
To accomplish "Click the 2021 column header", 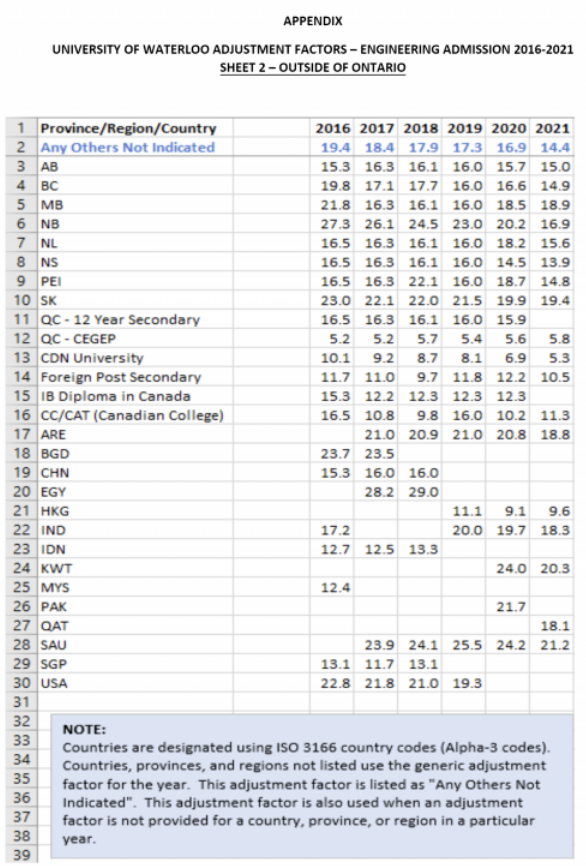I will point(551,128).
